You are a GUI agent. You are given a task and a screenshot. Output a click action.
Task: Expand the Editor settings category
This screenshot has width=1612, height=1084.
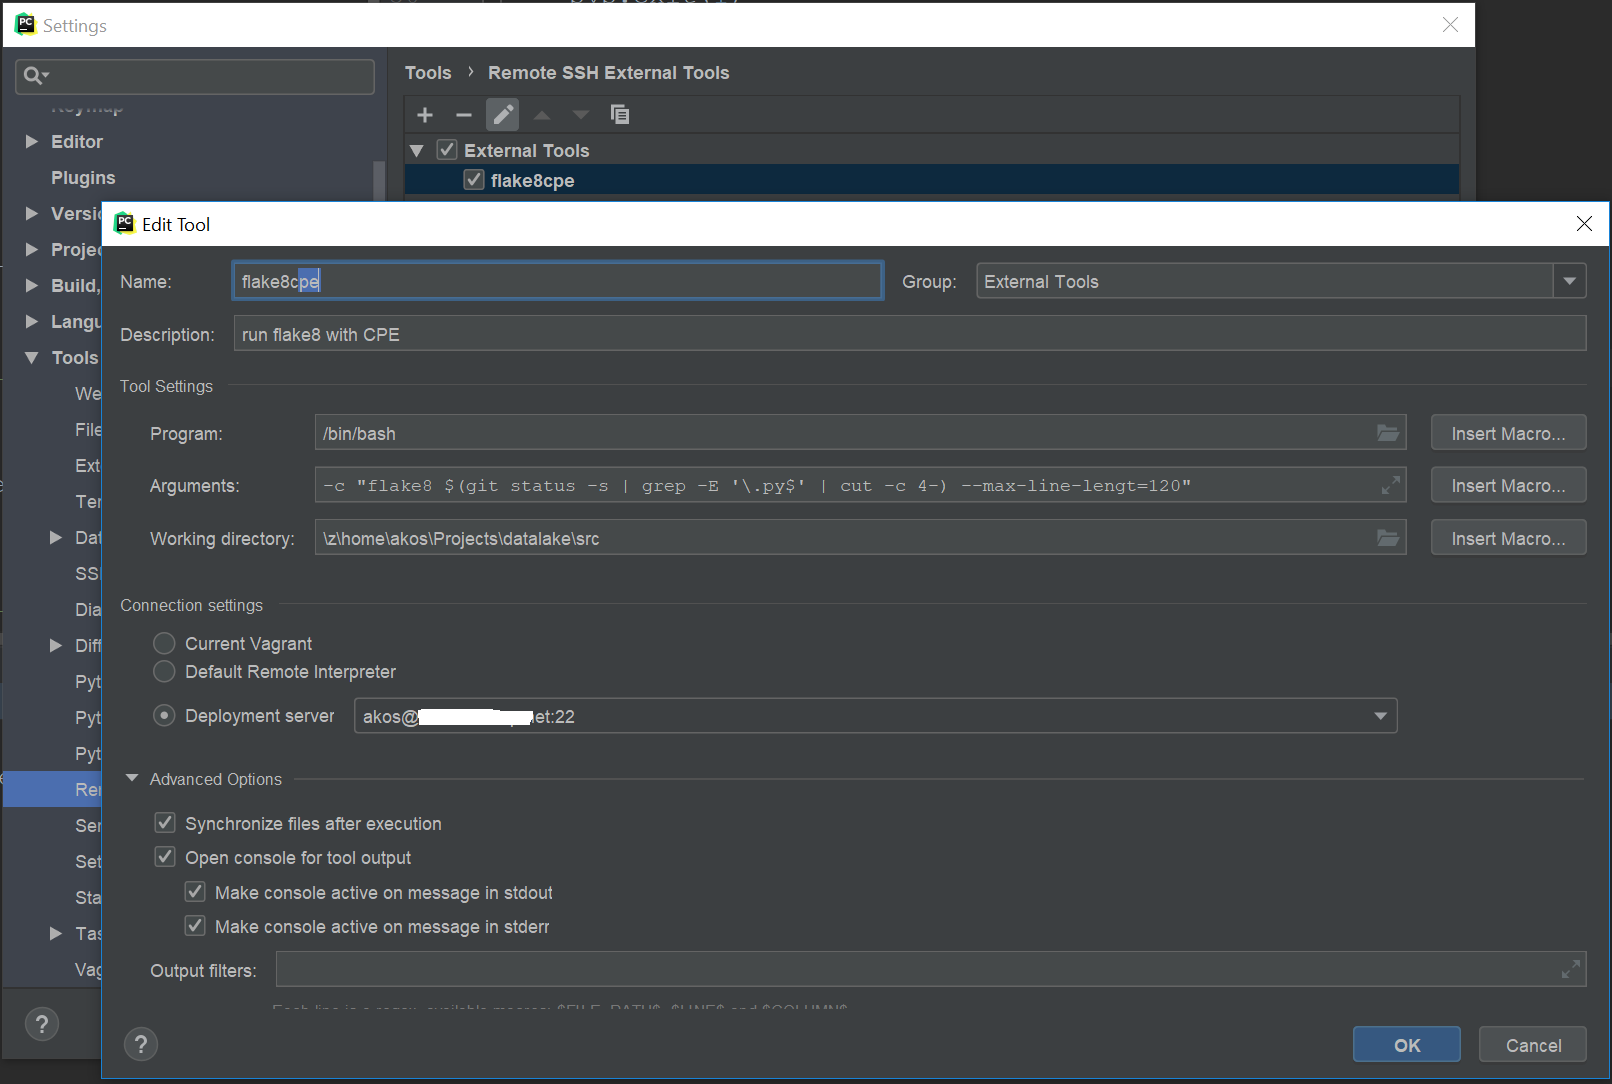[31, 142]
